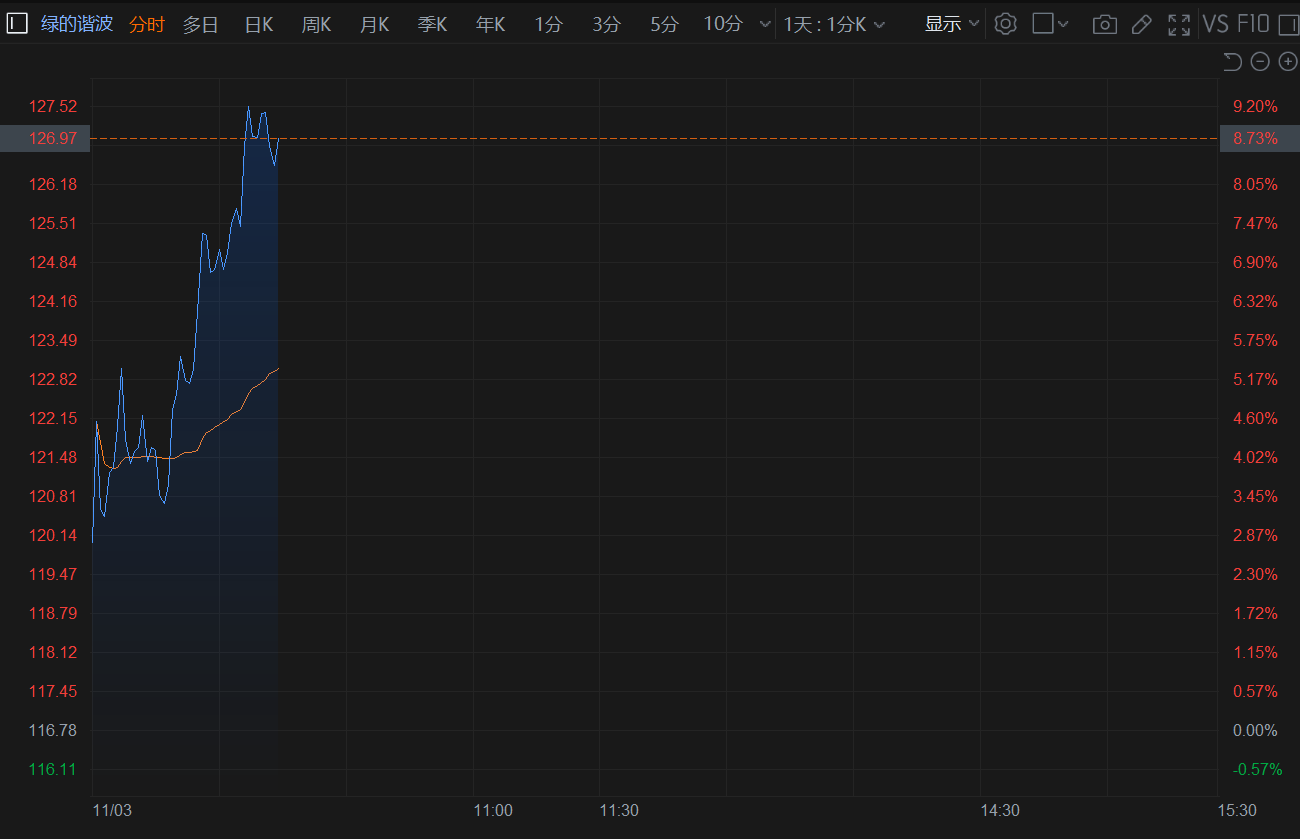The width and height of the screenshot is (1300, 839).
Task: Switch to the 日K tab
Action: [x=259, y=24]
